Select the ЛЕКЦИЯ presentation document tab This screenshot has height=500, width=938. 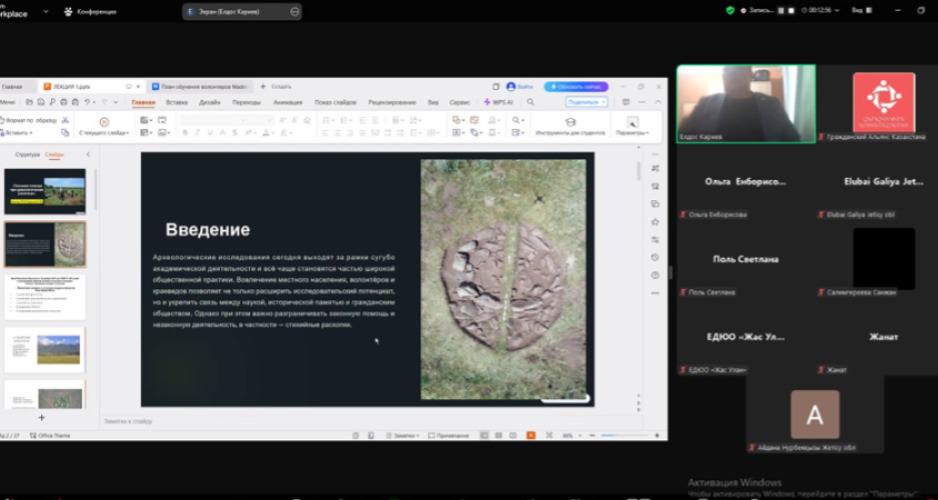90,87
